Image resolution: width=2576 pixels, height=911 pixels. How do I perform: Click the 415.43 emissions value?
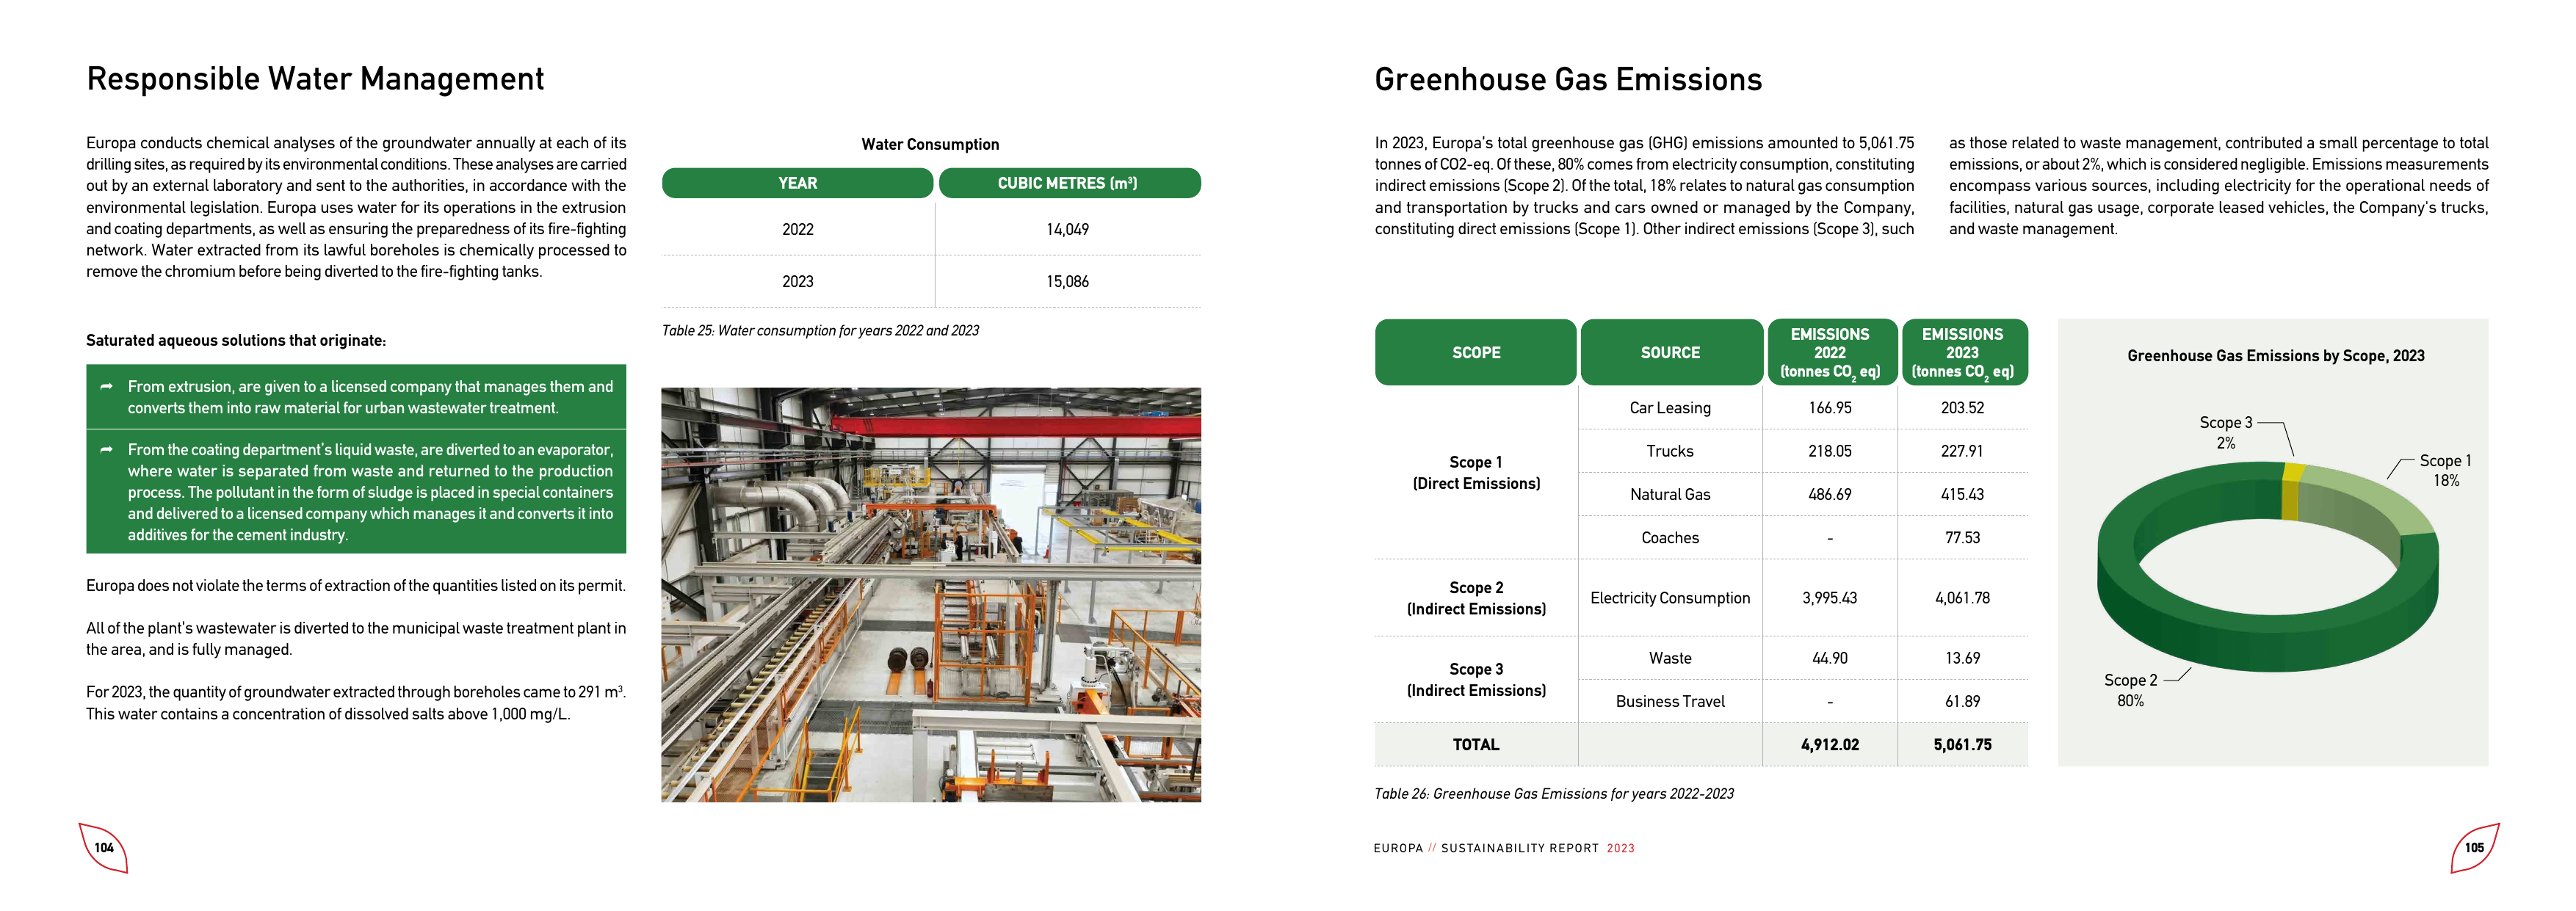(1962, 494)
